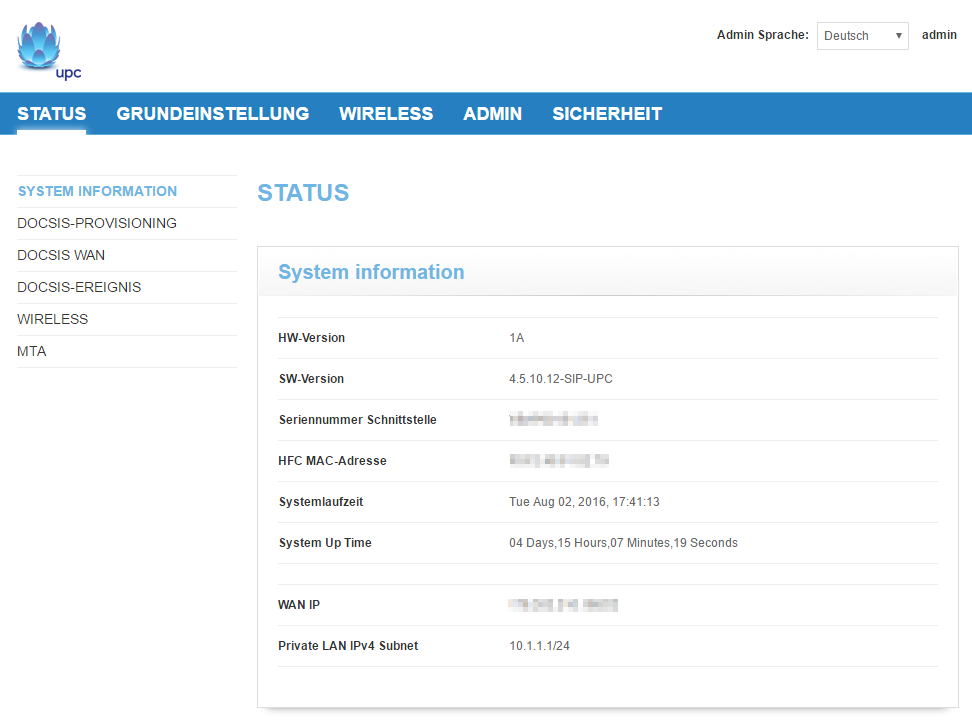Viewport: 972px width, 725px height.
Task: Click the admin user link
Action: tap(939, 35)
